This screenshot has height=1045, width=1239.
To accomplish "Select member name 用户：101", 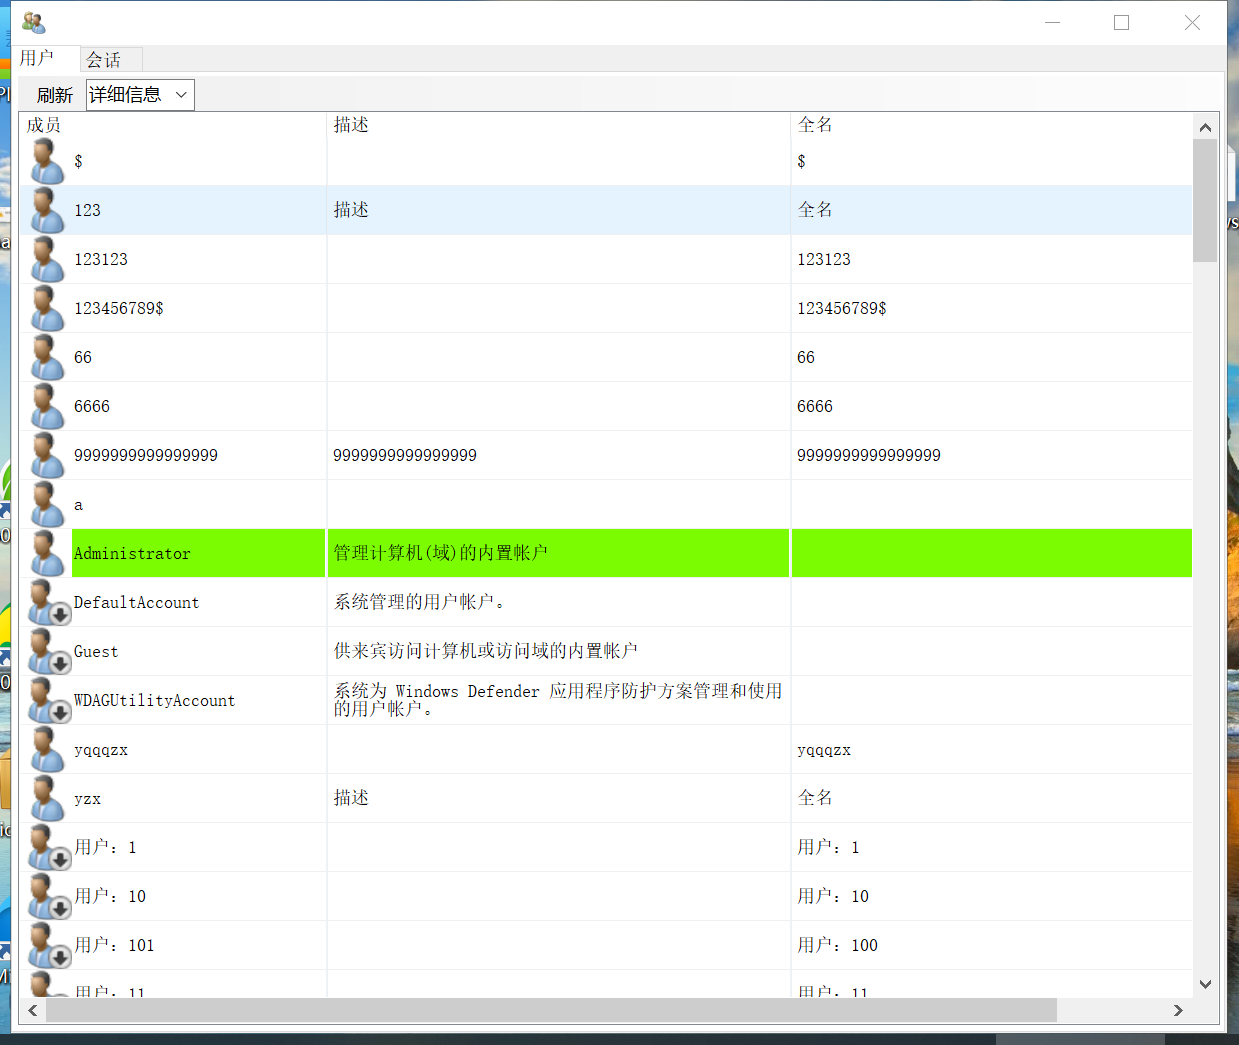I will click(x=114, y=945).
